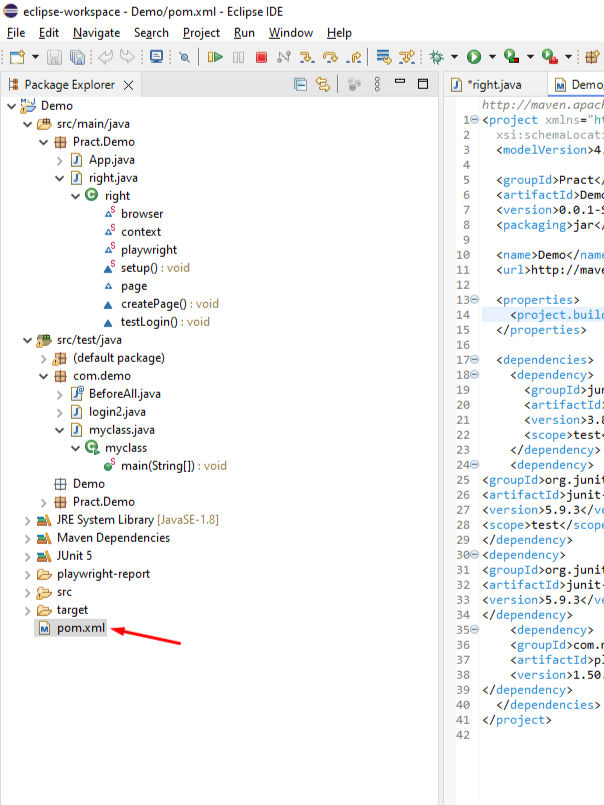Toggle Link with Editor in Package Explorer

323,84
